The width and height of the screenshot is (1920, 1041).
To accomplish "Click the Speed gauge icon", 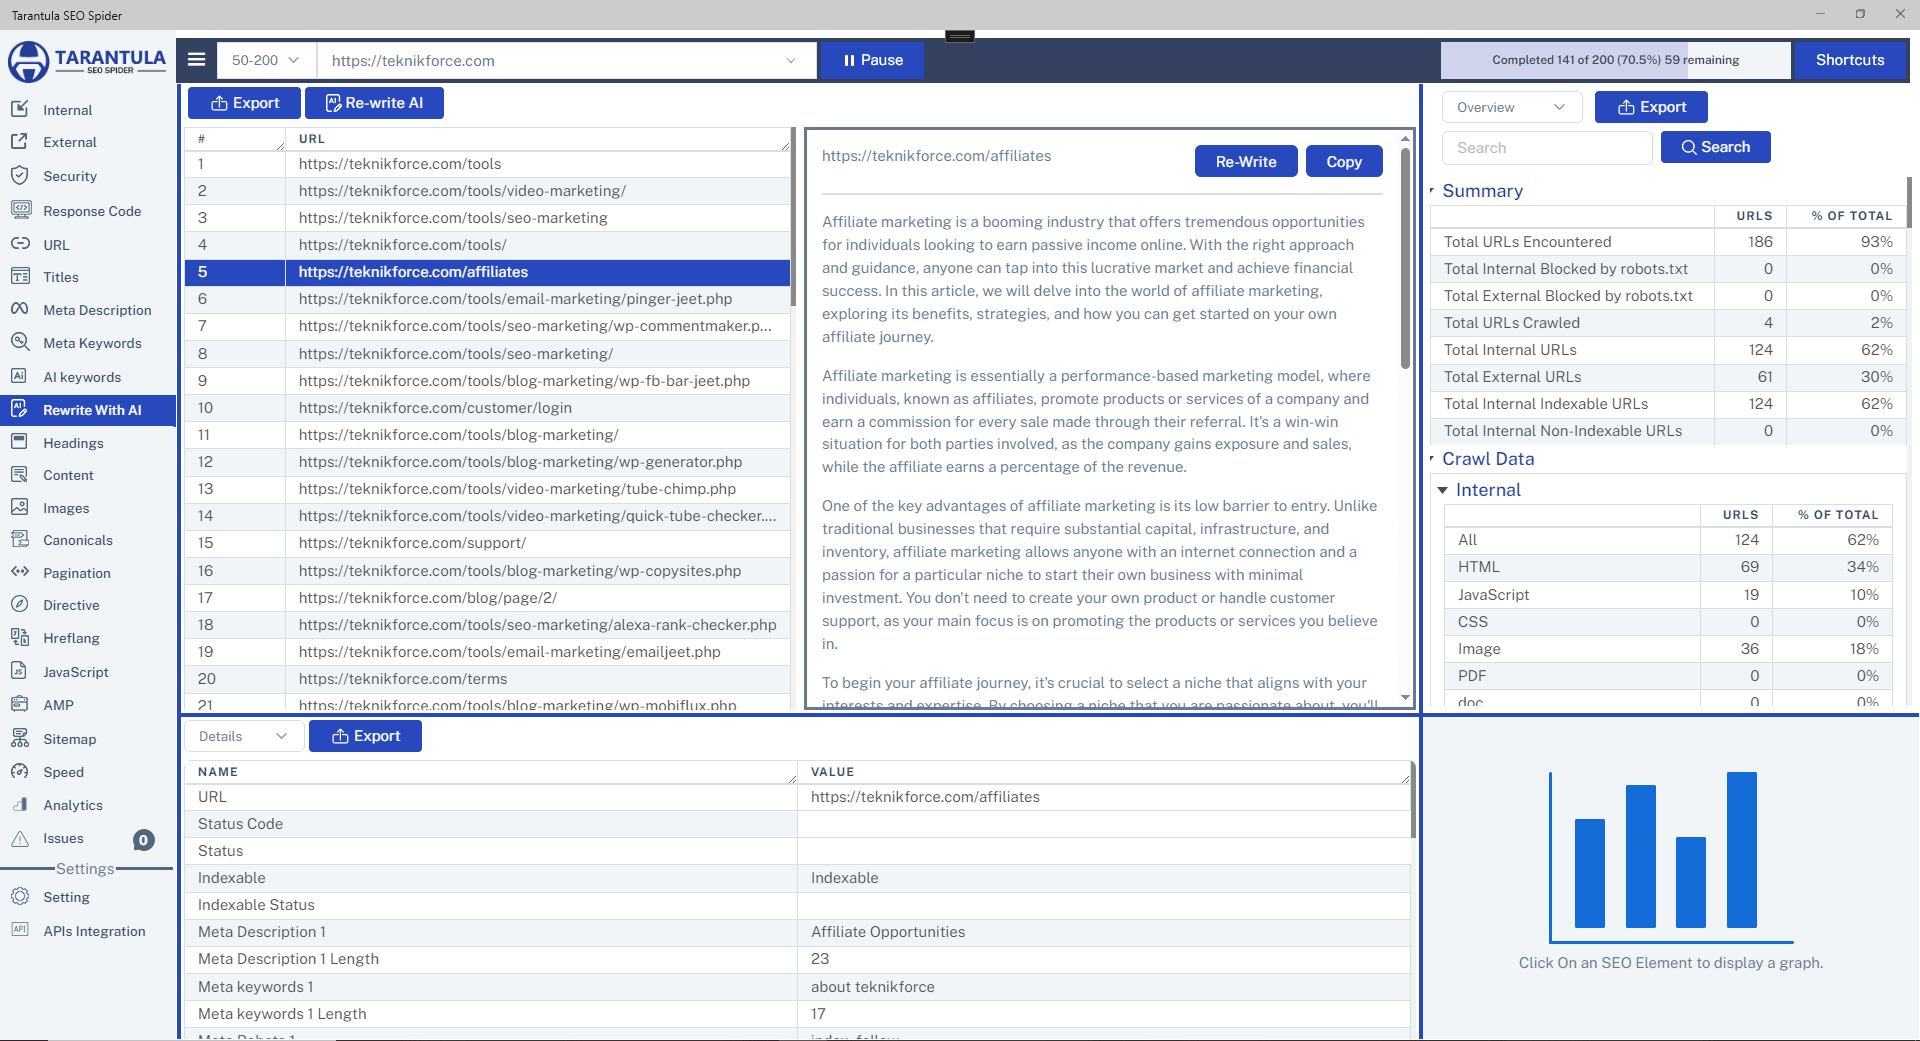I will pos(20,772).
